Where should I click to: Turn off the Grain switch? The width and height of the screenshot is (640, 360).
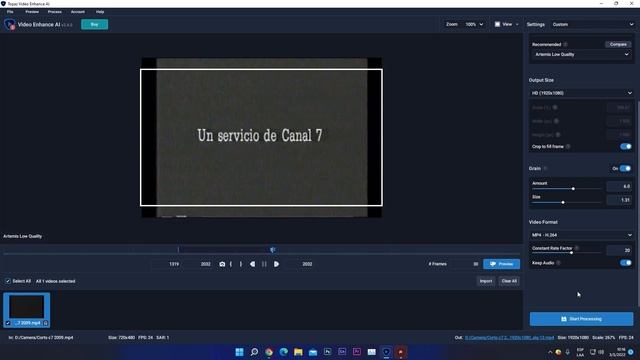click(625, 169)
